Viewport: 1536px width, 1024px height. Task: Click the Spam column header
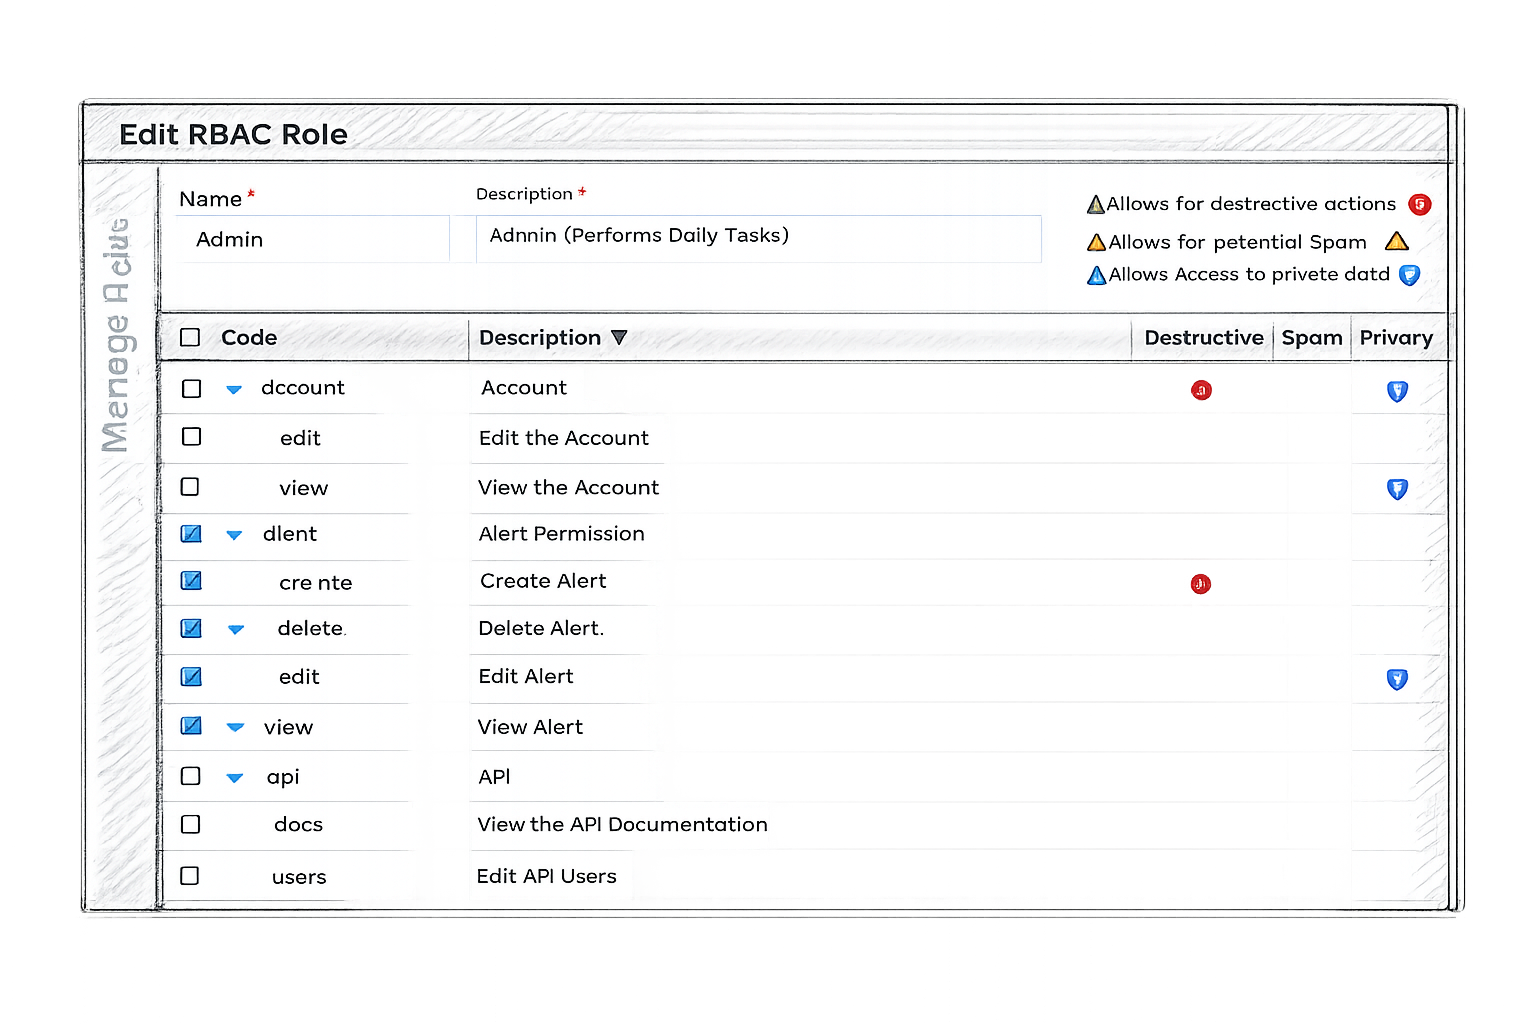point(1312,338)
